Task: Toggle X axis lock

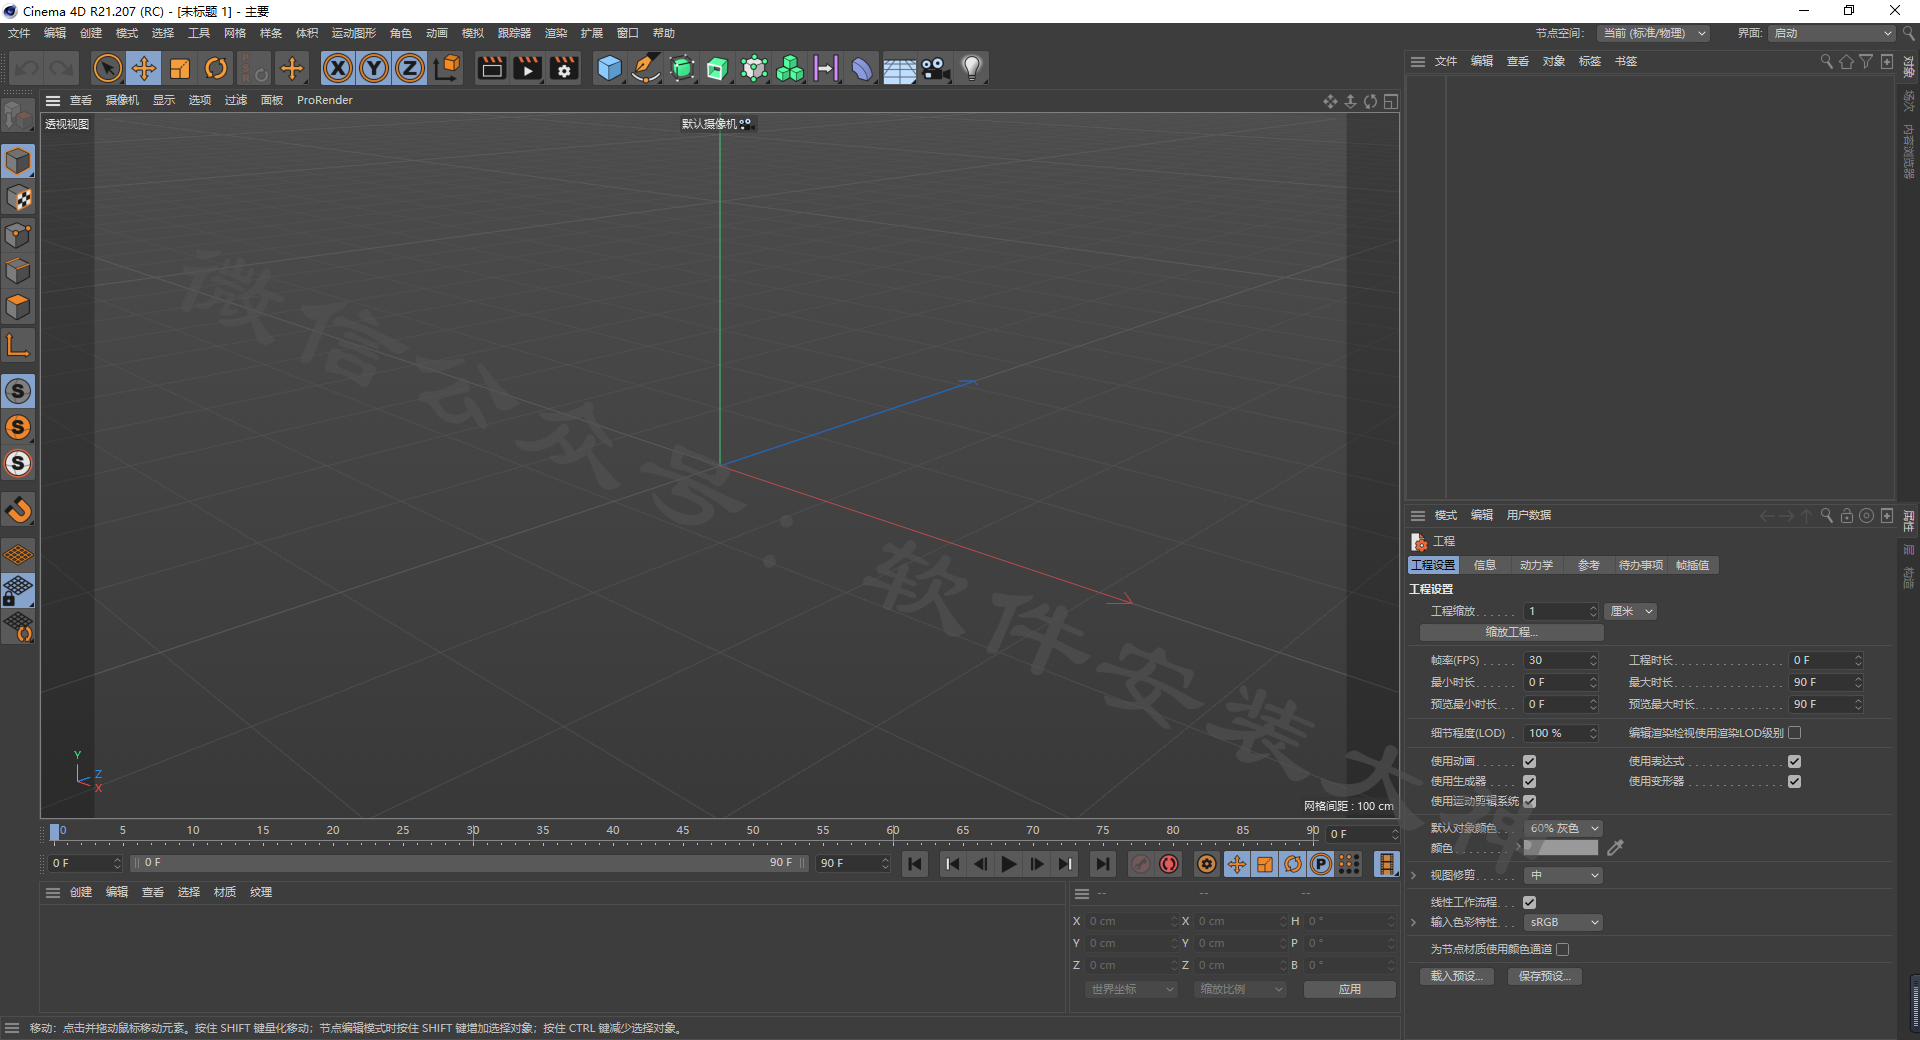Action: pos(338,68)
